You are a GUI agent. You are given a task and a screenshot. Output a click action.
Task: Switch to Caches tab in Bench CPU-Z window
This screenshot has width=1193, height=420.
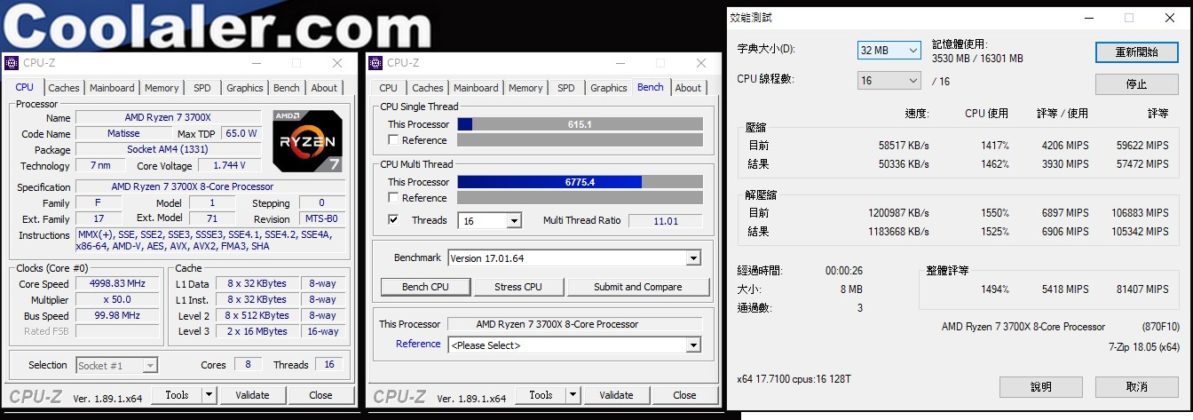point(428,88)
